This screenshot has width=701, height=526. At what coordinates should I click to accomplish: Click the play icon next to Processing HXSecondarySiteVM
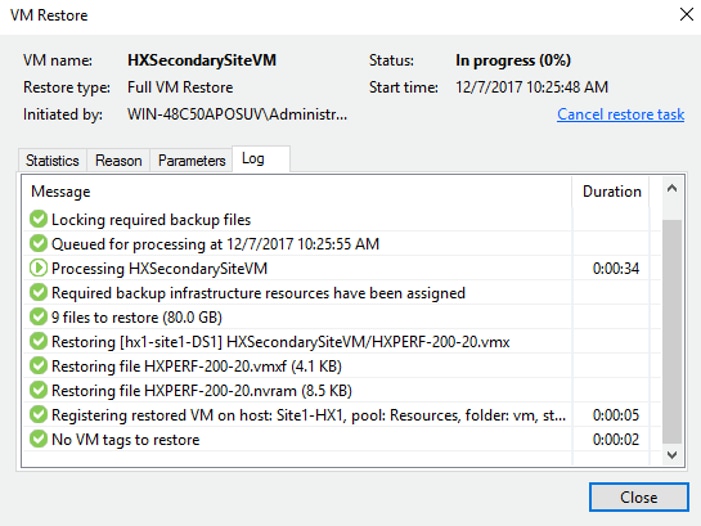click(38, 268)
